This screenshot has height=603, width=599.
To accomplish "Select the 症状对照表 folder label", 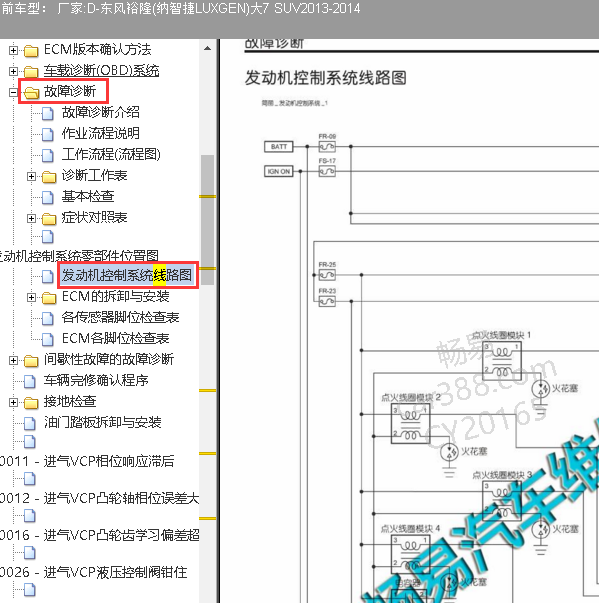I will point(94,218).
